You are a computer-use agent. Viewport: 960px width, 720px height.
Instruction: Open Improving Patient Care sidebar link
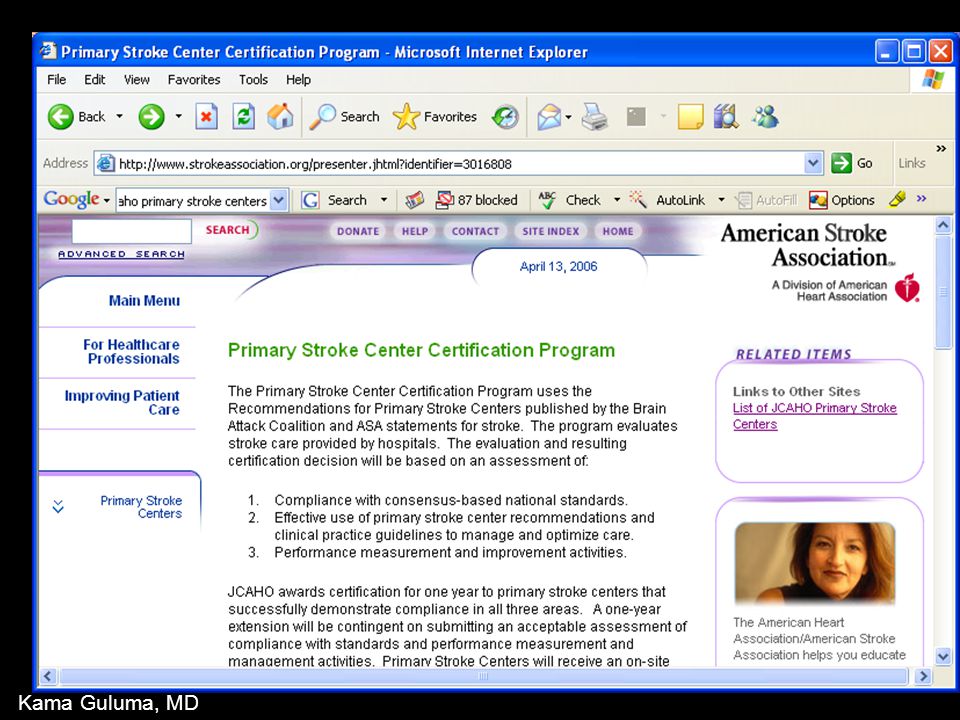coord(122,402)
